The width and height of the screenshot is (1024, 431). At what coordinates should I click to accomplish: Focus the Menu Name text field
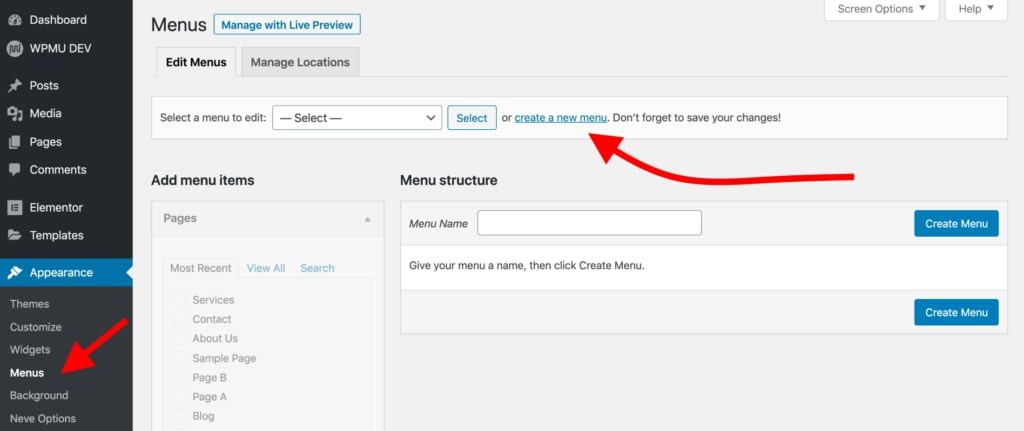[x=590, y=223]
